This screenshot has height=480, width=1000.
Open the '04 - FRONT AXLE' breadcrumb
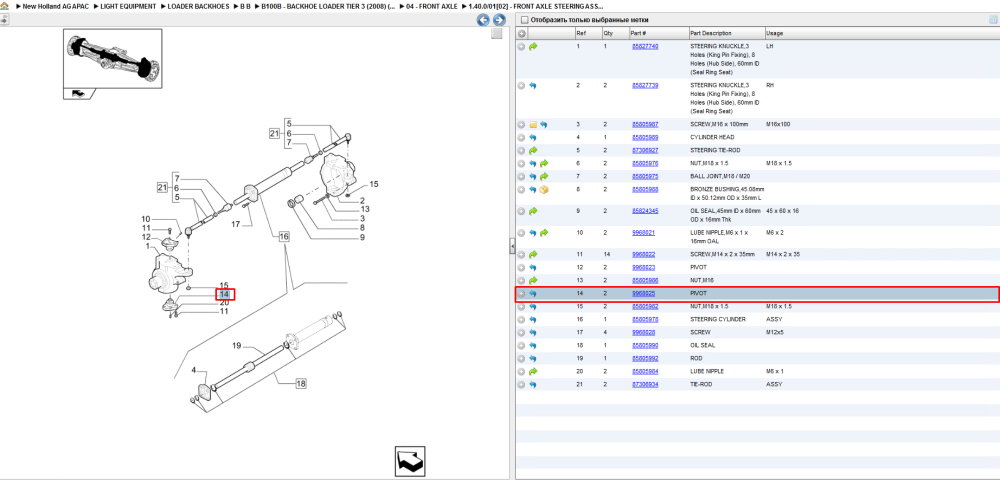pos(431,6)
